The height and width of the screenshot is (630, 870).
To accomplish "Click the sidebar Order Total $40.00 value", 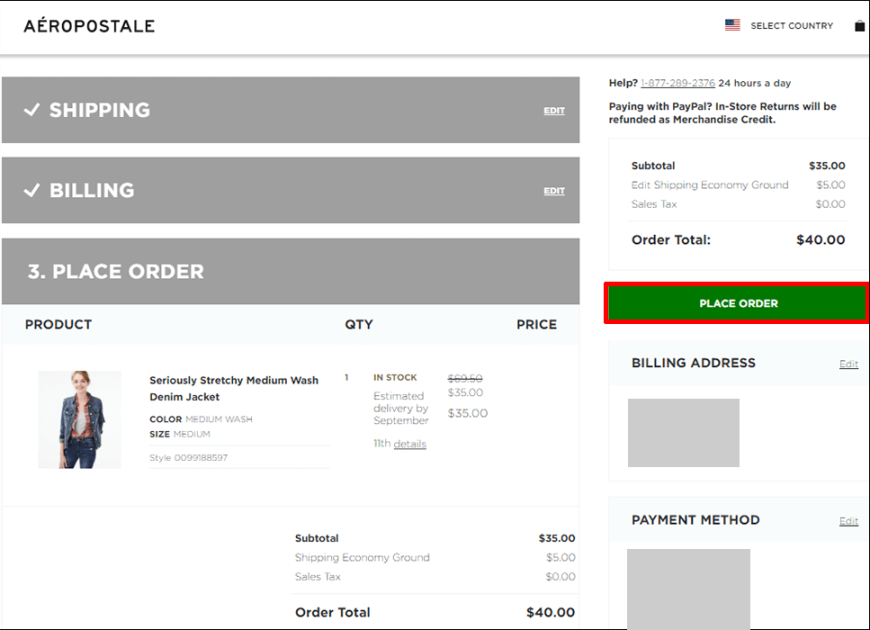I will point(820,240).
